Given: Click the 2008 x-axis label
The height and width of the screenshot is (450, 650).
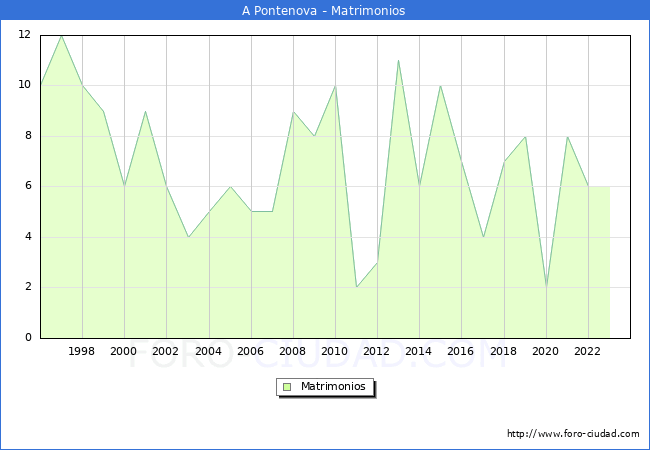Looking at the screenshot, I should (x=292, y=352).
